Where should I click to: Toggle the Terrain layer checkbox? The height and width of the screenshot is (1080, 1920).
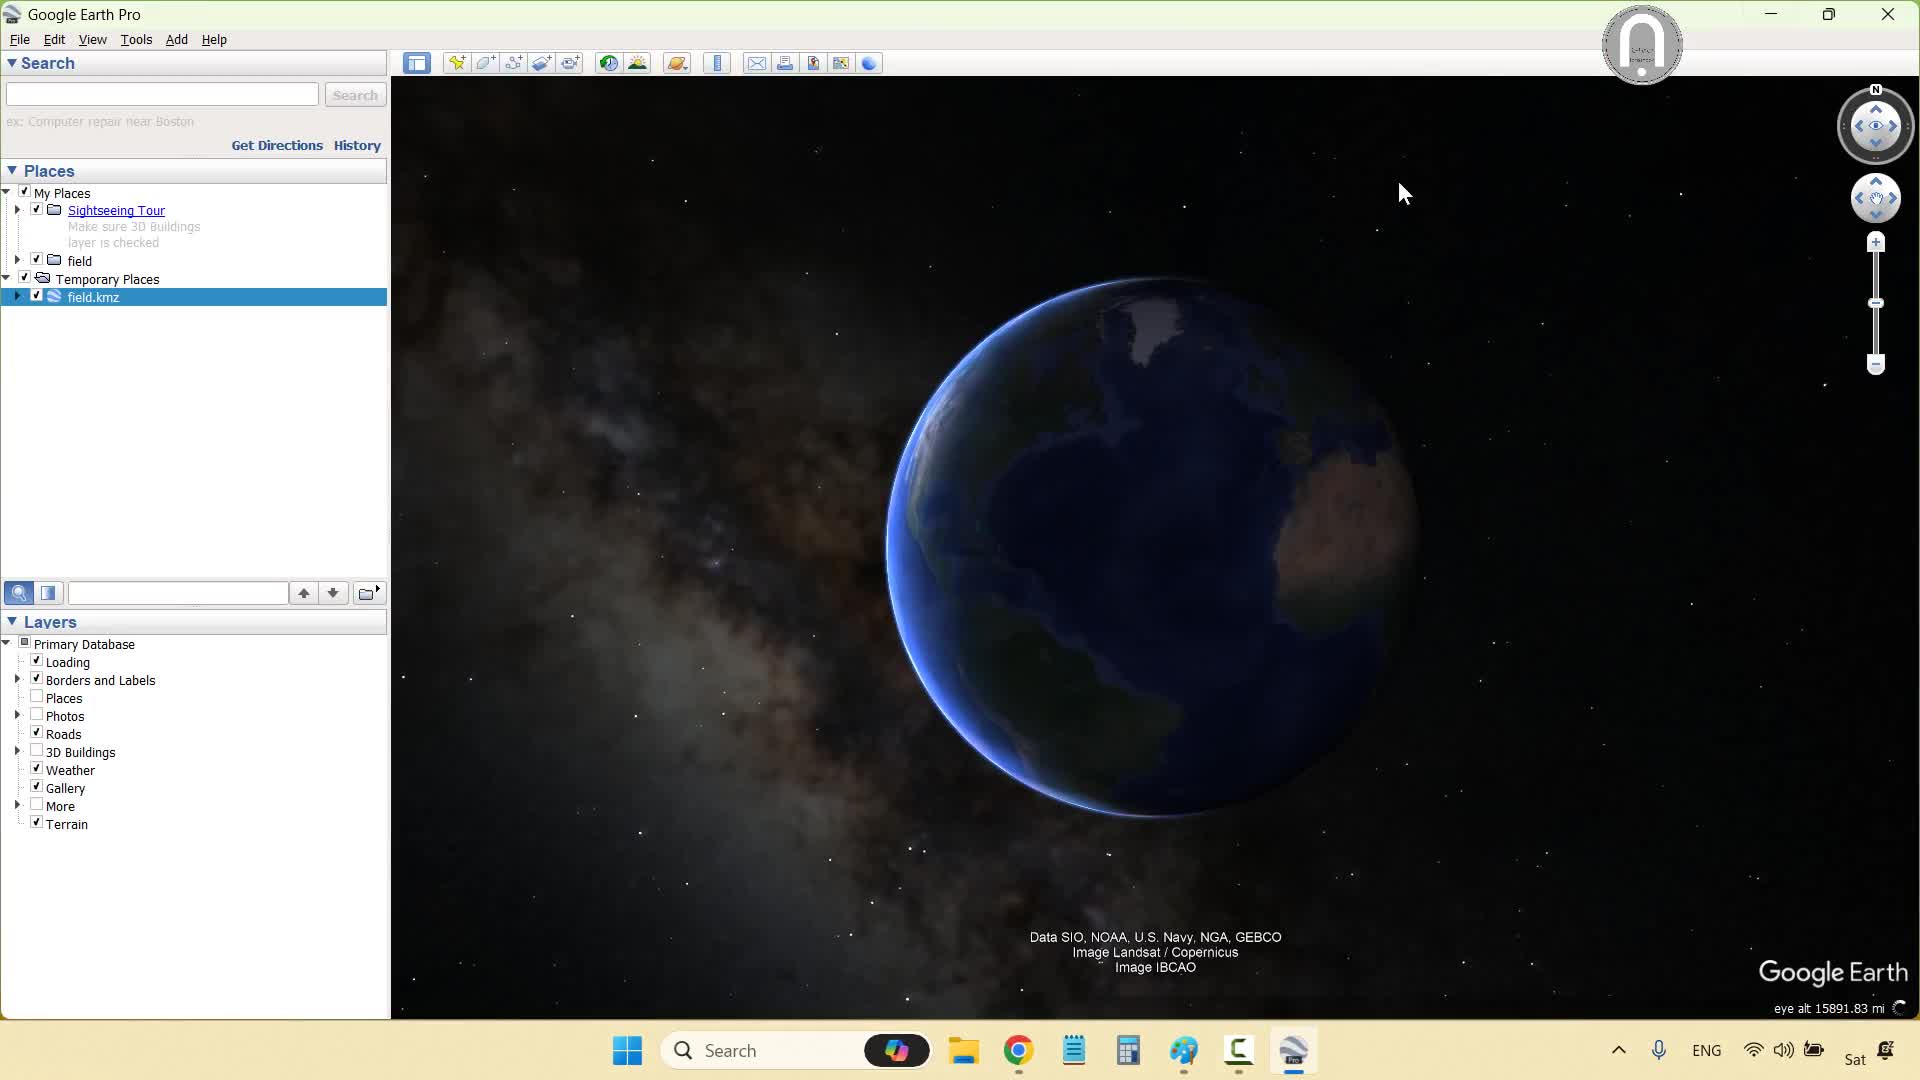tap(37, 823)
